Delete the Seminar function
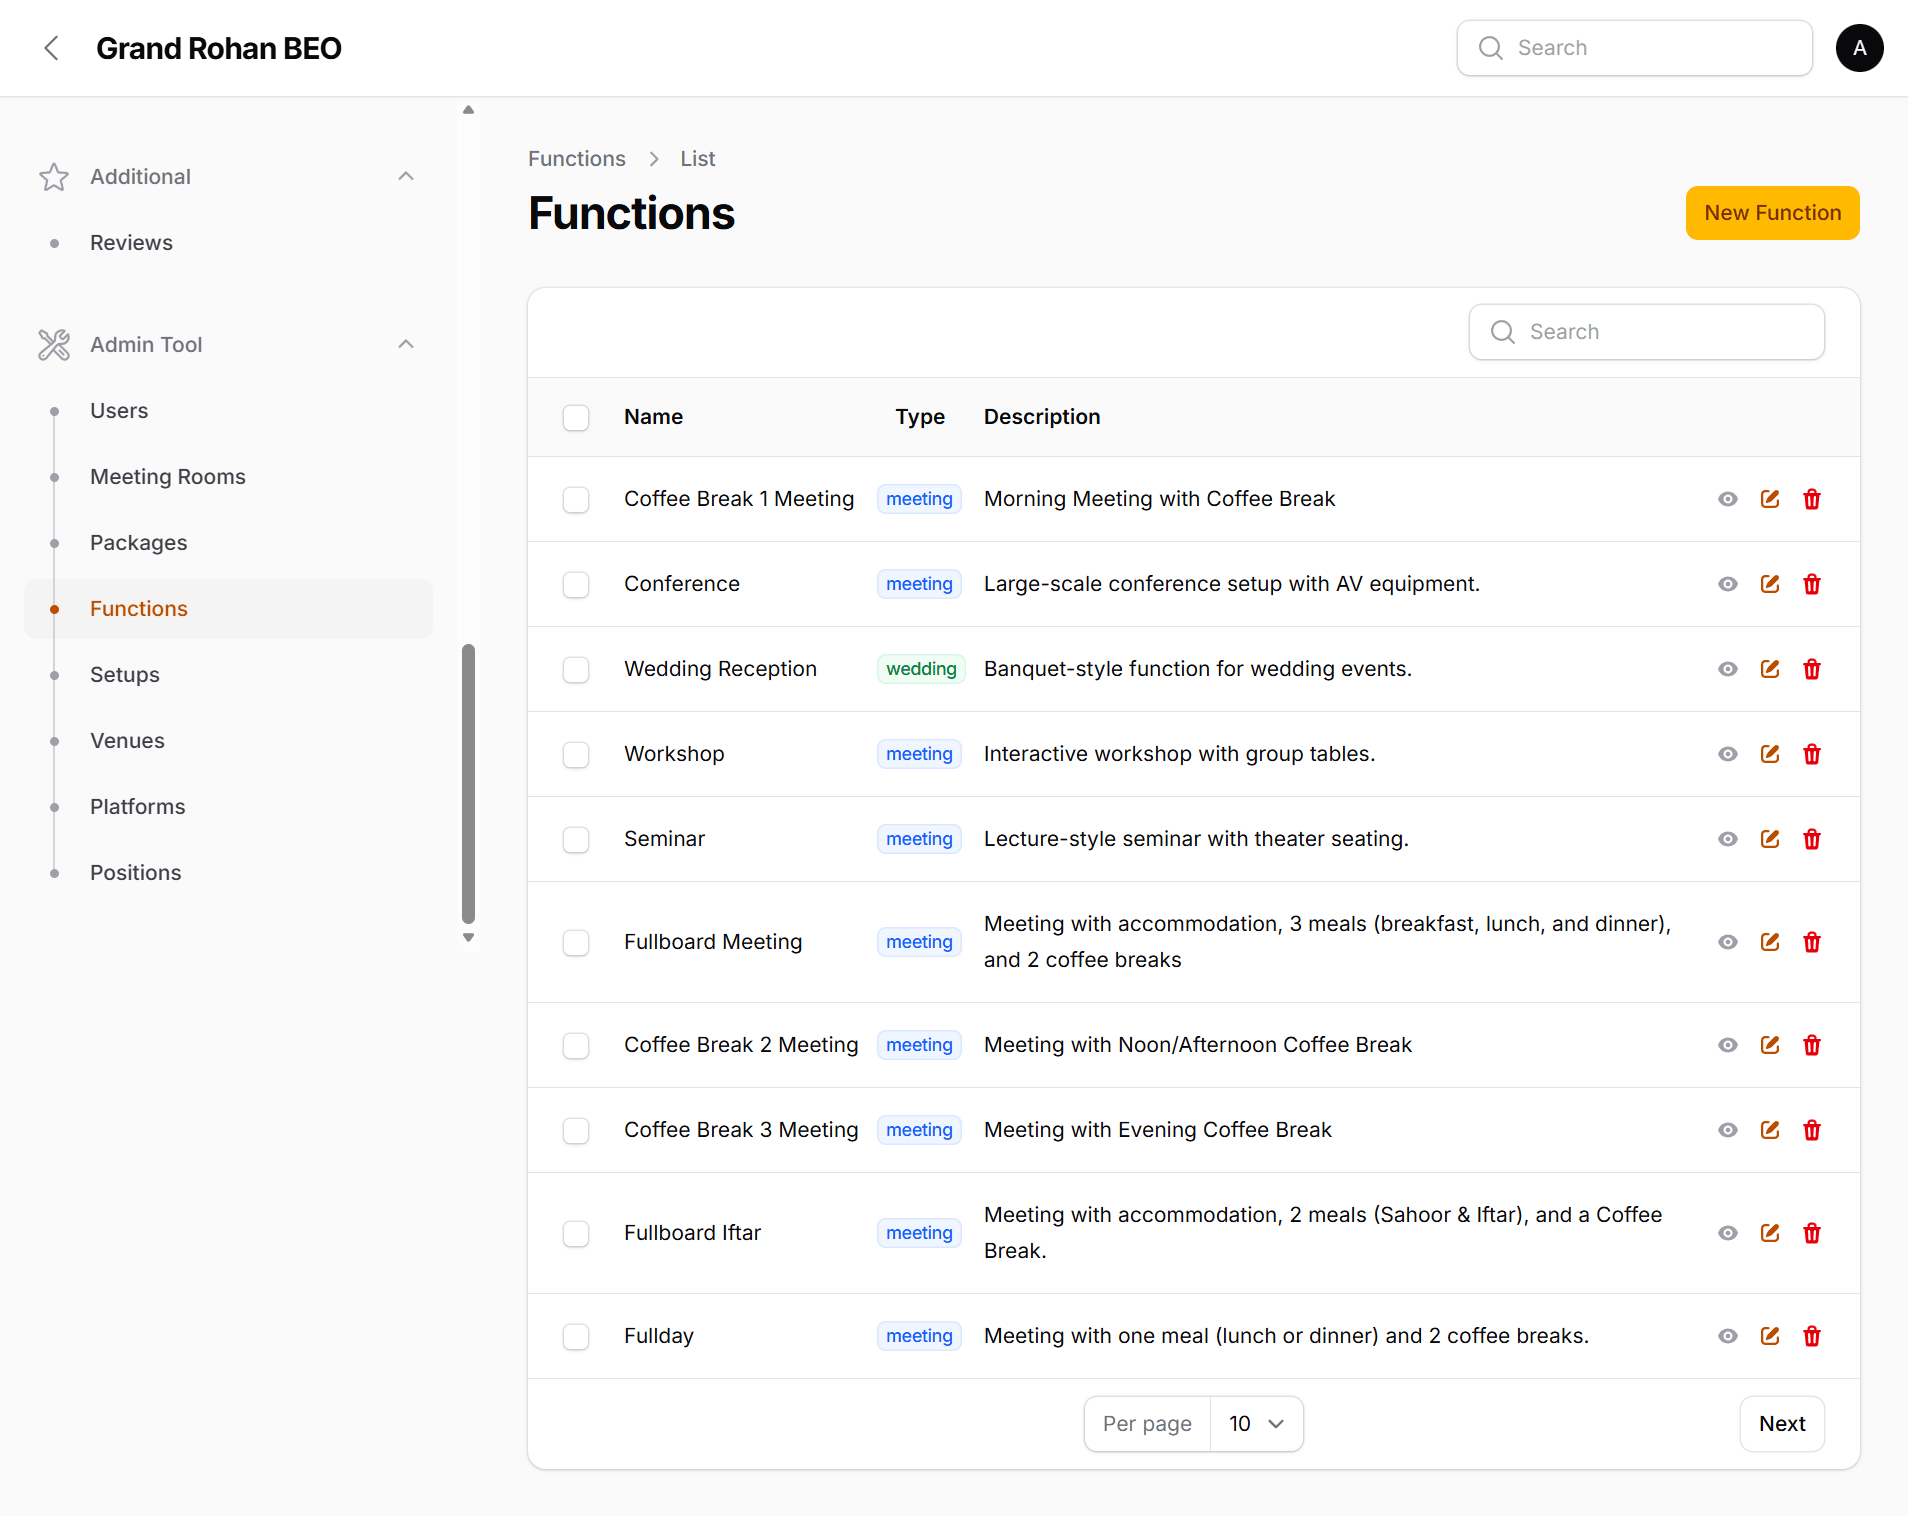Screen dimensions: 1908x1516 point(1812,839)
